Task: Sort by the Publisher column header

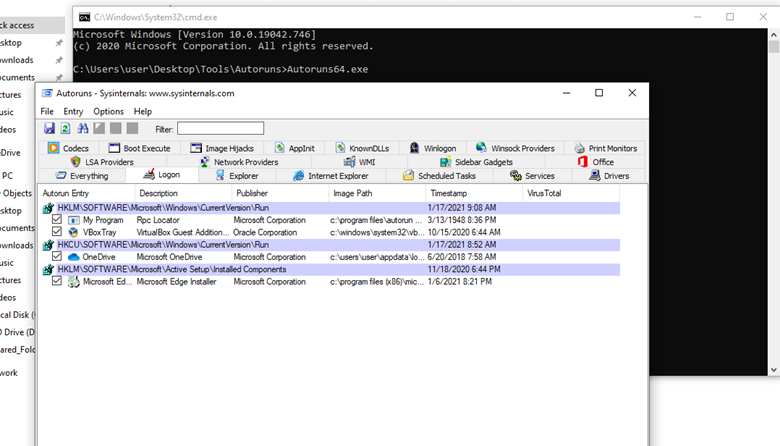Action: (280, 193)
